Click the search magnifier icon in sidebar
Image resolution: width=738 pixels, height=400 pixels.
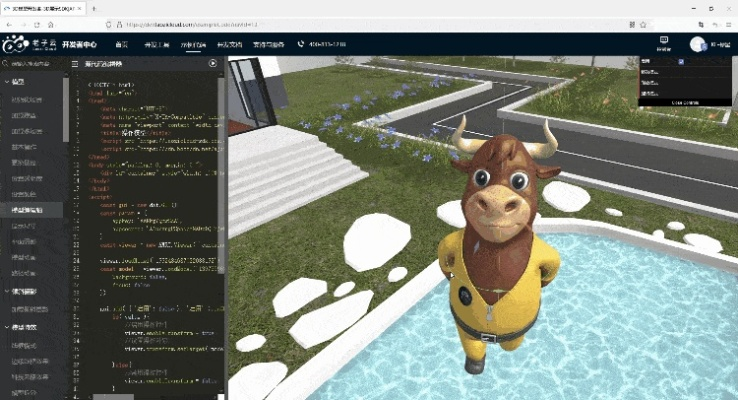[x=5, y=63]
